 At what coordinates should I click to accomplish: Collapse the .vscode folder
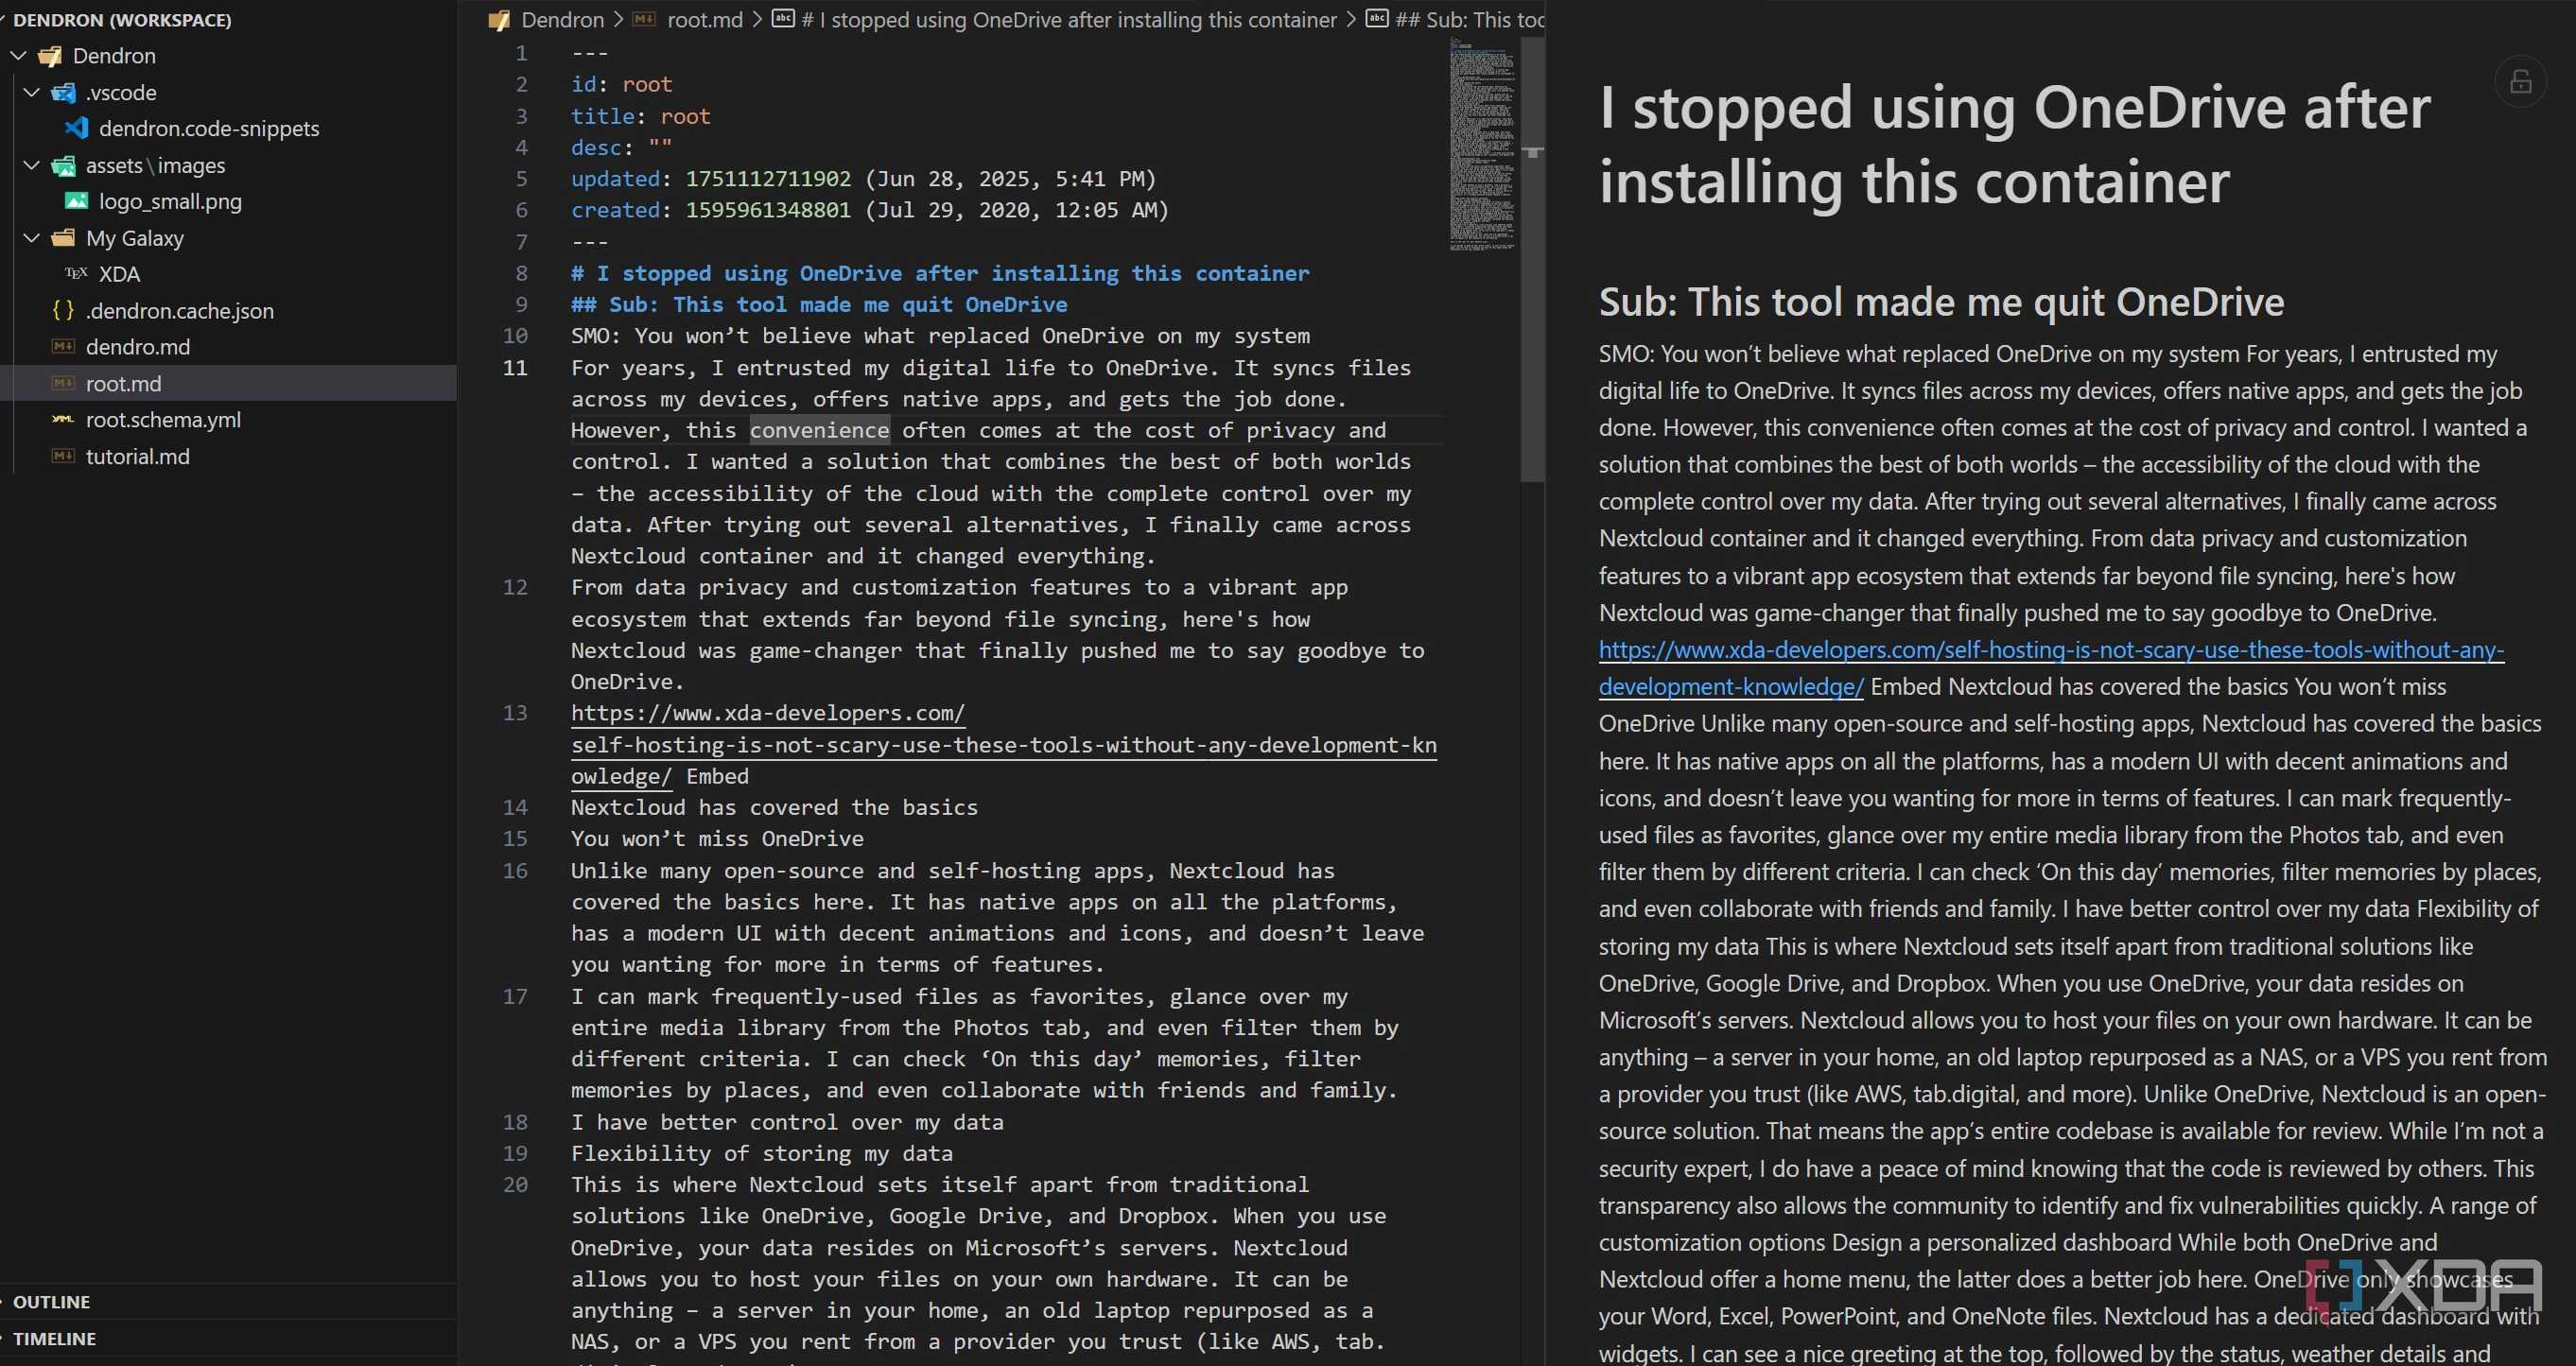32,92
